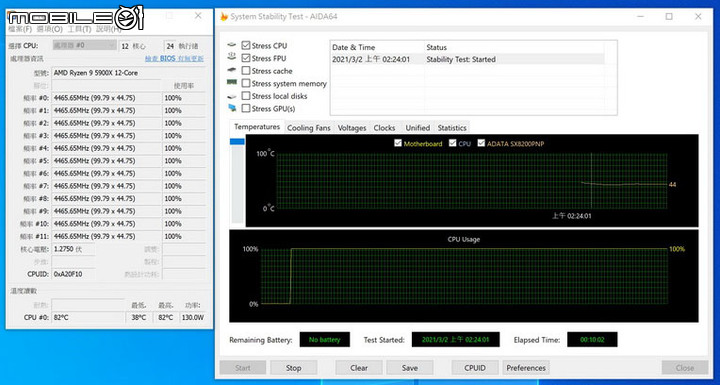
Task: Click the Test Started timestamp display
Action: [x=456, y=340]
